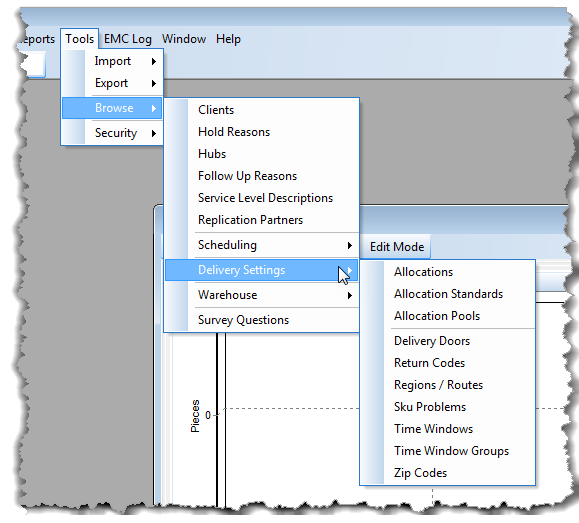Open the EMC Log menu
Image resolution: width=579 pixels, height=523 pixels.
tap(128, 39)
